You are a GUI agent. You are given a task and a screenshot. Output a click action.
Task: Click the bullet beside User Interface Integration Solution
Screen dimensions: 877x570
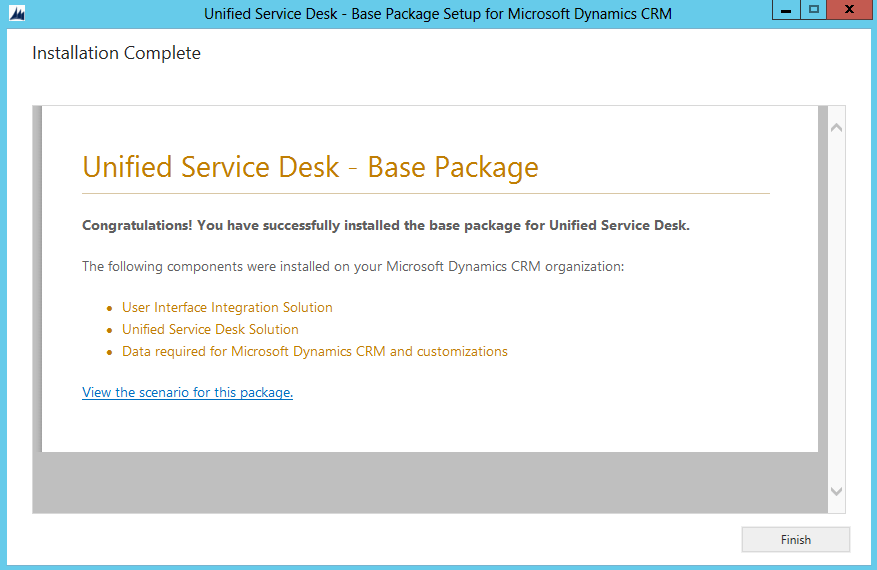(110, 309)
